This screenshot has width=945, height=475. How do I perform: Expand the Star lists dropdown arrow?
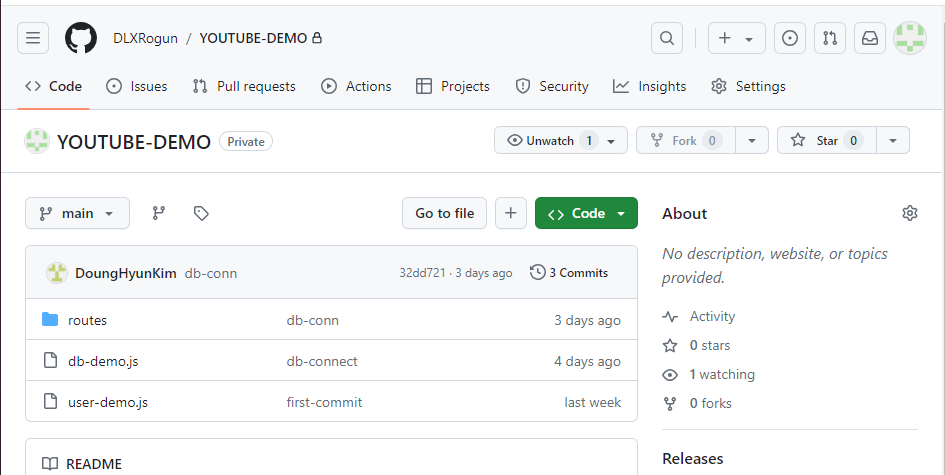[893, 140]
